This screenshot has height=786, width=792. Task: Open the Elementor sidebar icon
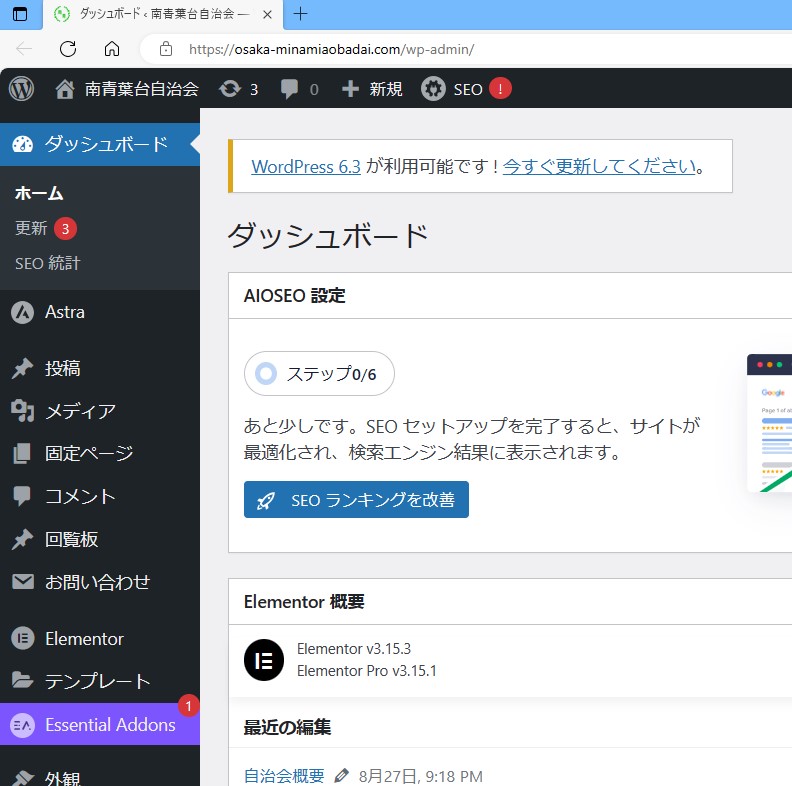click(22, 638)
